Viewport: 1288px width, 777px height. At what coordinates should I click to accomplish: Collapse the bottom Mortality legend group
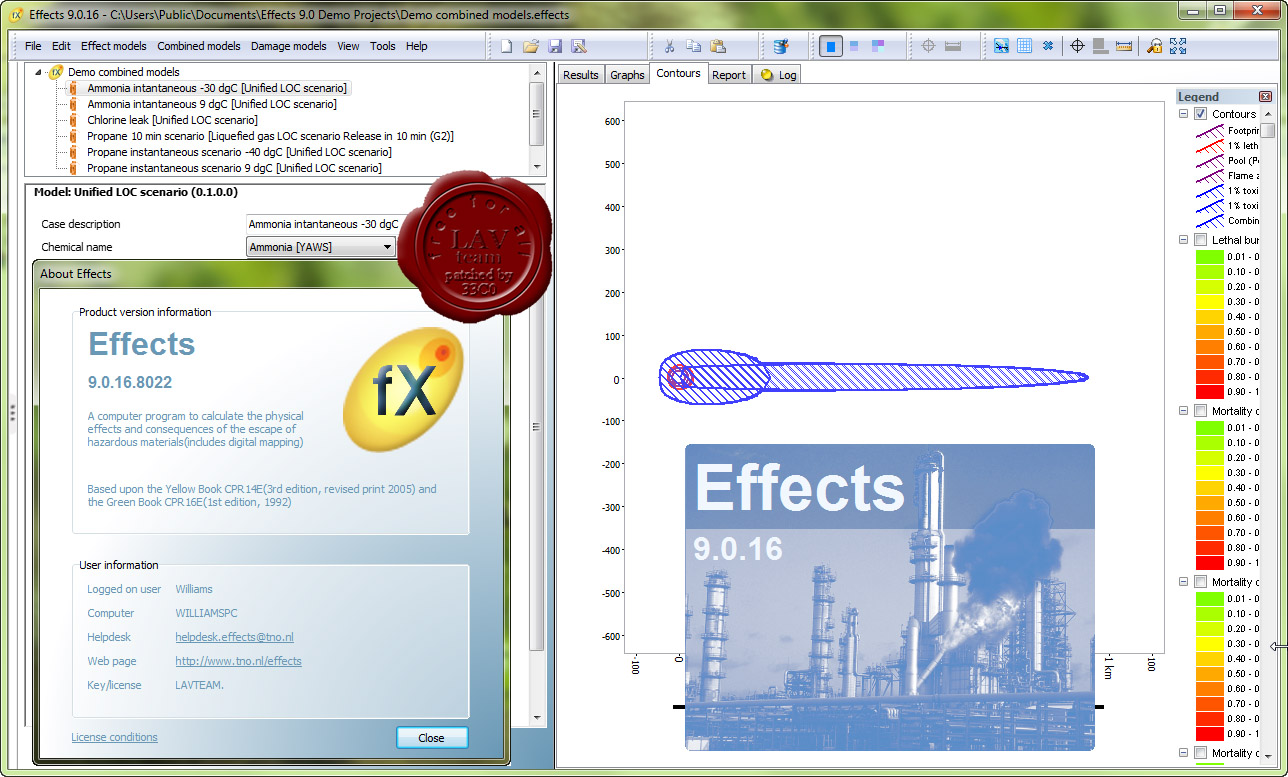[x=1184, y=753]
